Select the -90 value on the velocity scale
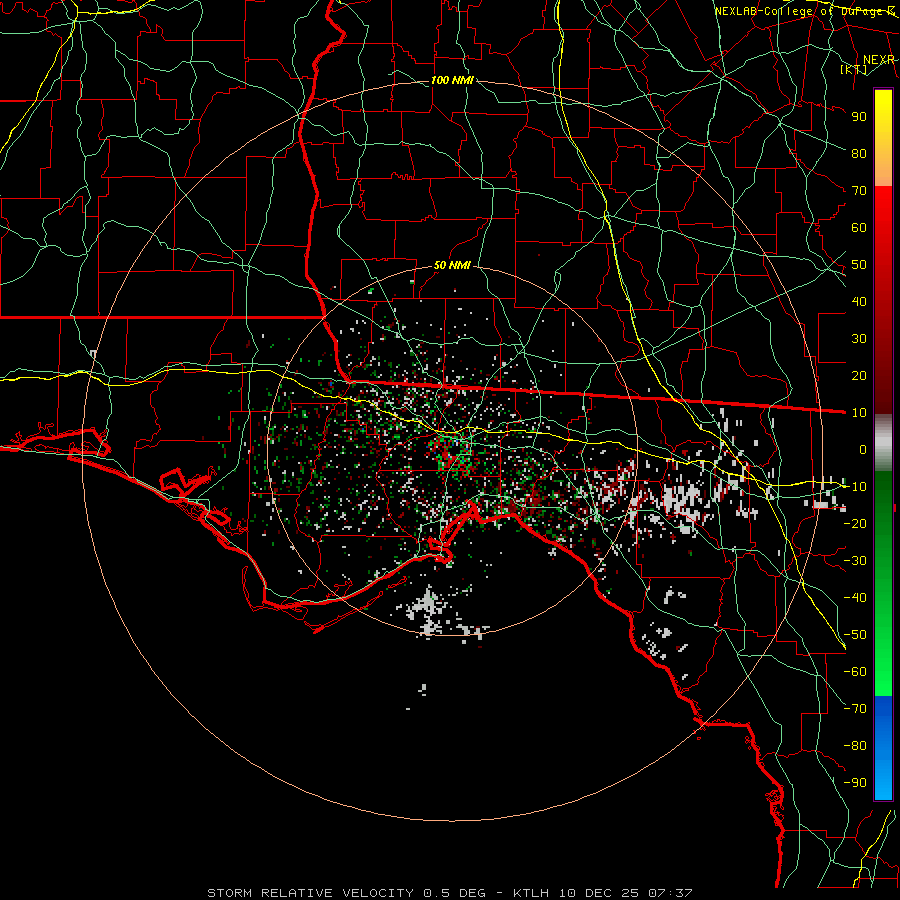 [855, 782]
